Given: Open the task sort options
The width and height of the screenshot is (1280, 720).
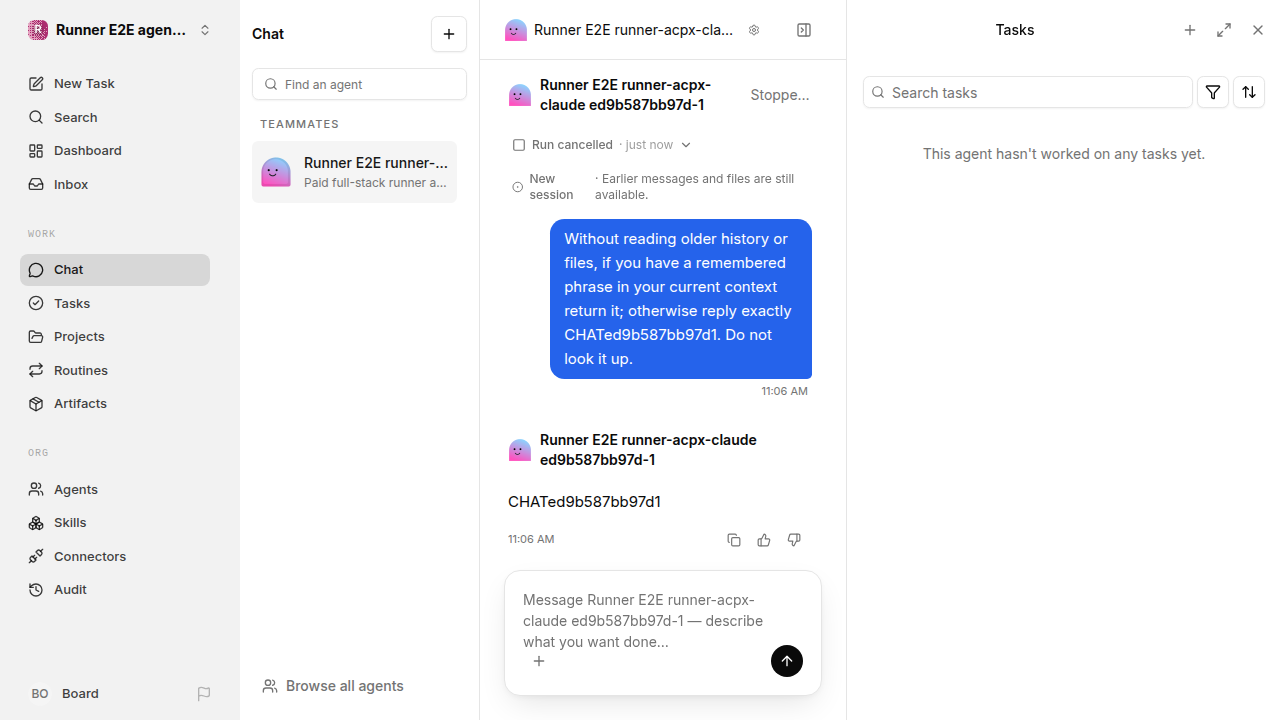Looking at the screenshot, I should [x=1249, y=92].
